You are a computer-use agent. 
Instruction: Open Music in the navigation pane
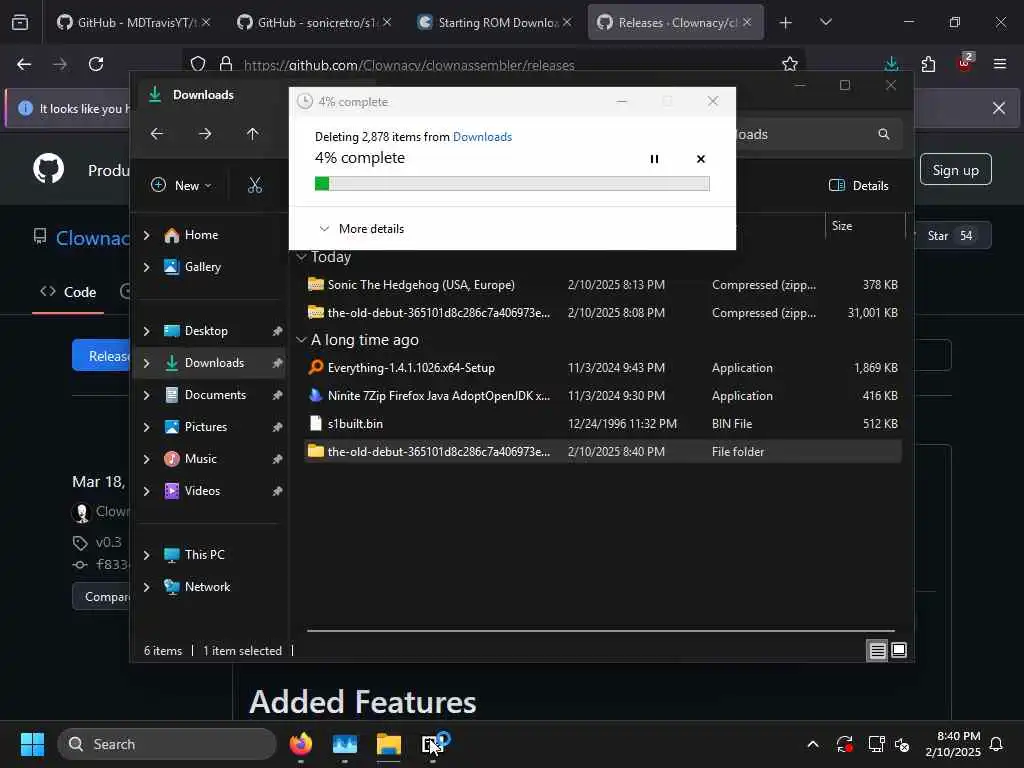[x=200, y=458]
